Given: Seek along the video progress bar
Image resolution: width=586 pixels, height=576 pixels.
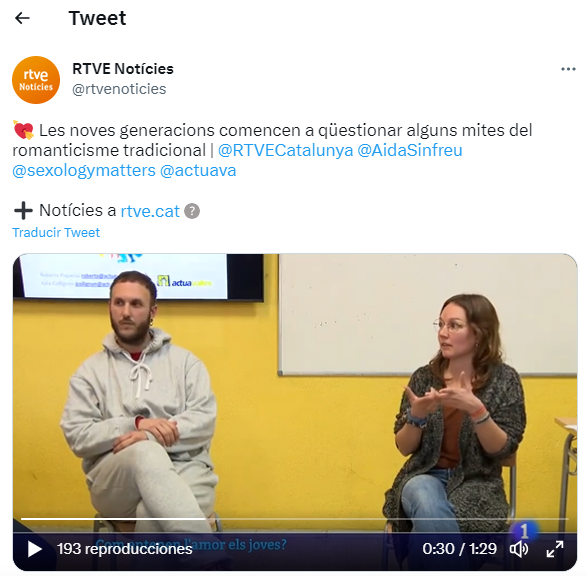Looking at the screenshot, I should click(294, 519).
